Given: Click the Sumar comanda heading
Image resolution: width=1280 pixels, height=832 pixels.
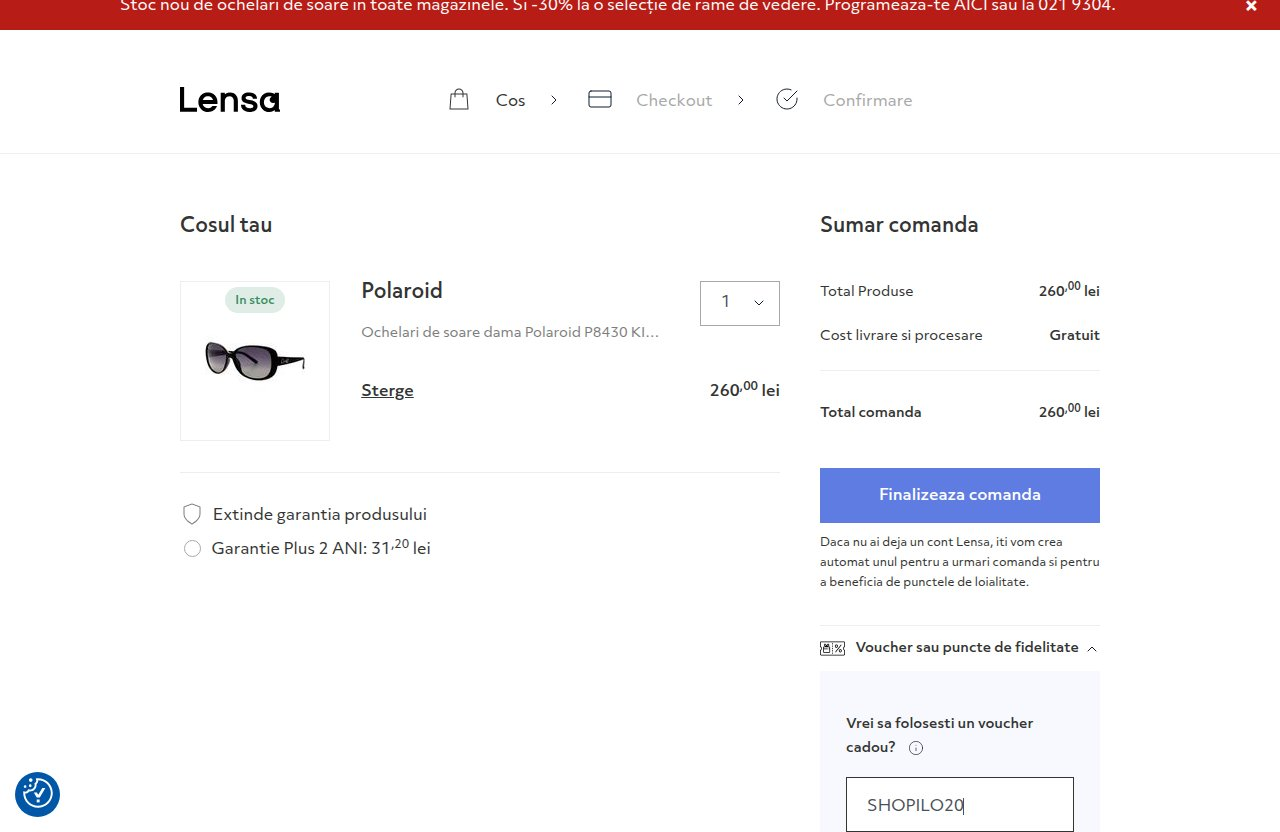Looking at the screenshot, I should pyautogui.click(x=899, y=224).
